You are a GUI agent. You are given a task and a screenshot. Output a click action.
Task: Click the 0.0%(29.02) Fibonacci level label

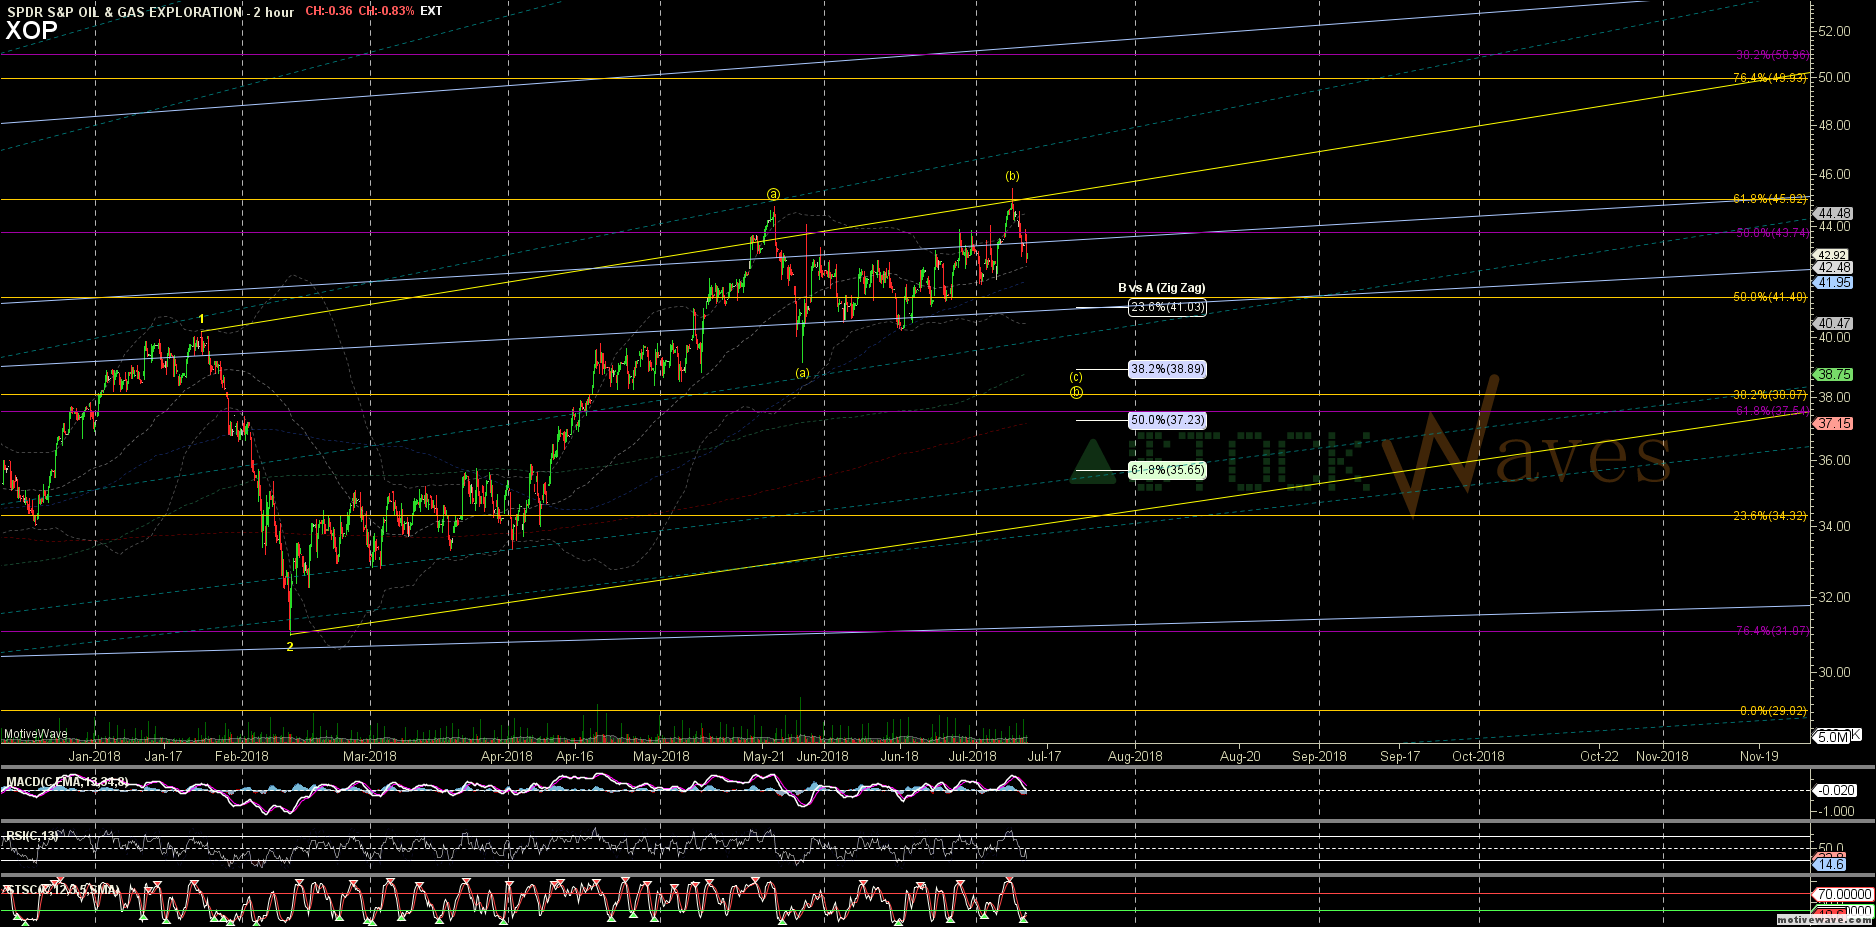coord(1774,711)
